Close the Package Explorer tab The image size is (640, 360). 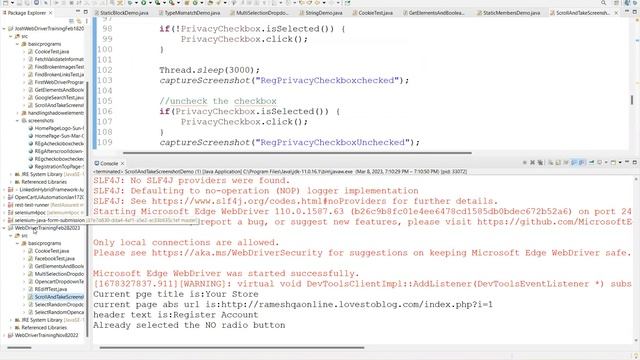[51, 13]
